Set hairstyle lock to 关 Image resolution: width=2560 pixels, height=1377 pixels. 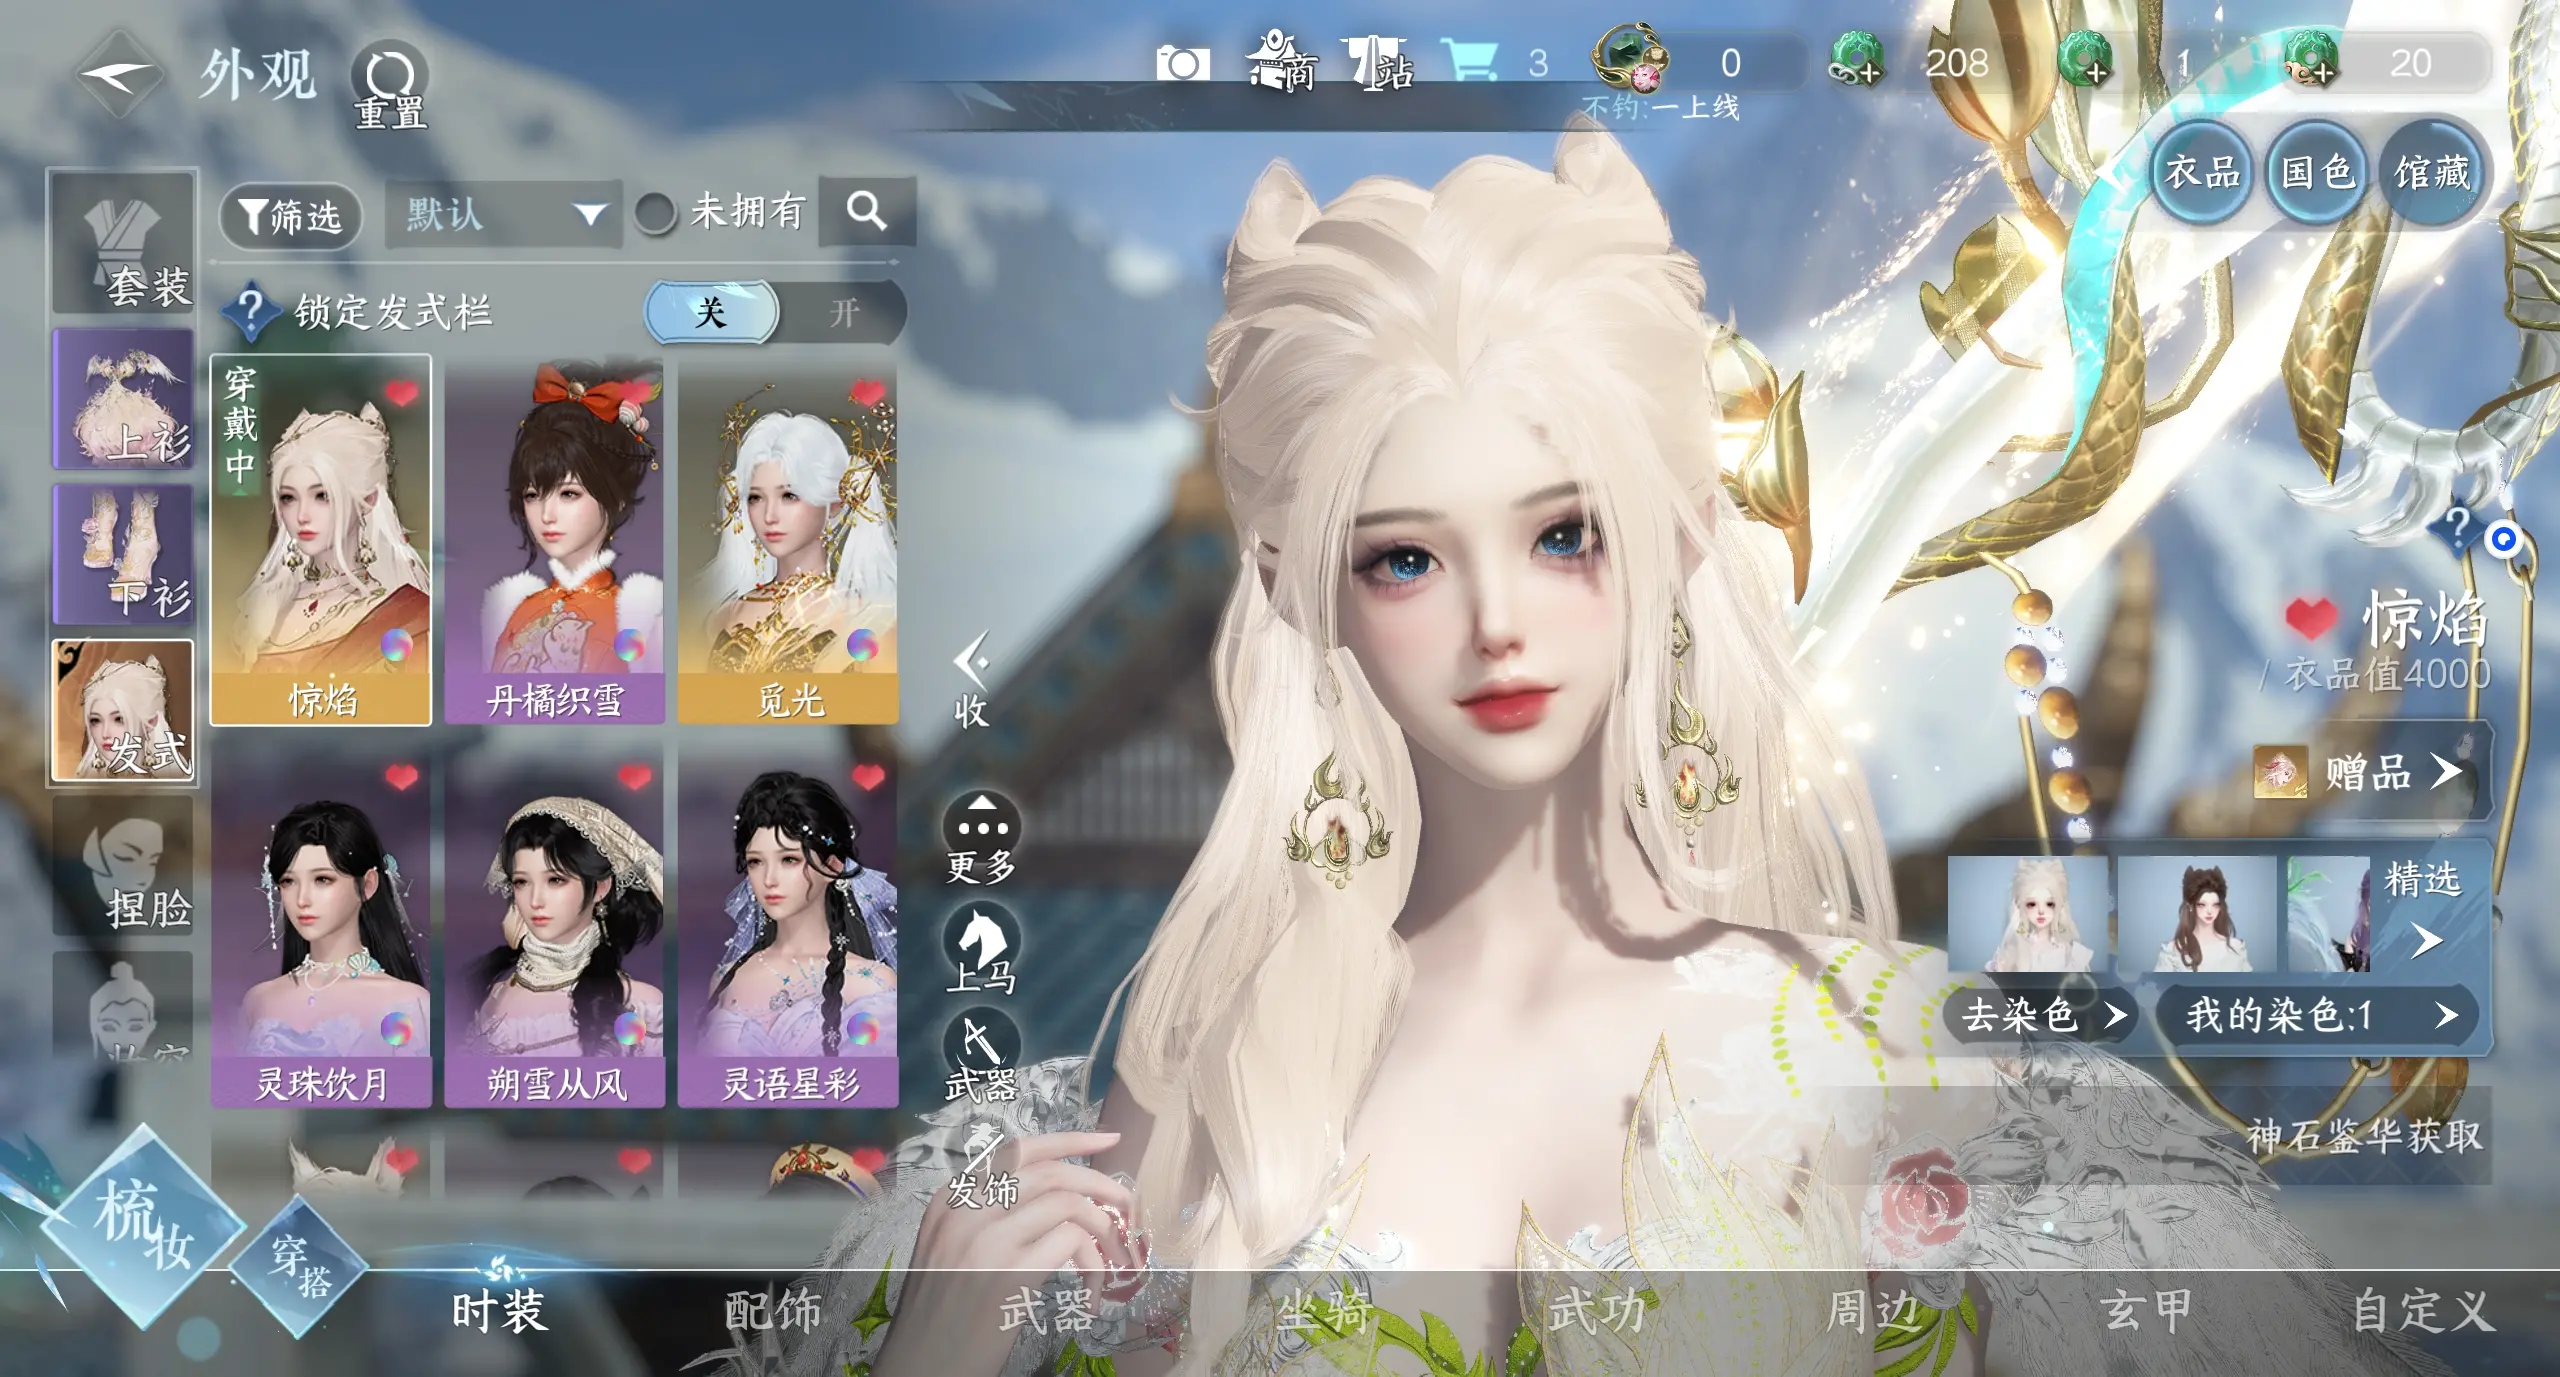(711, 313)
